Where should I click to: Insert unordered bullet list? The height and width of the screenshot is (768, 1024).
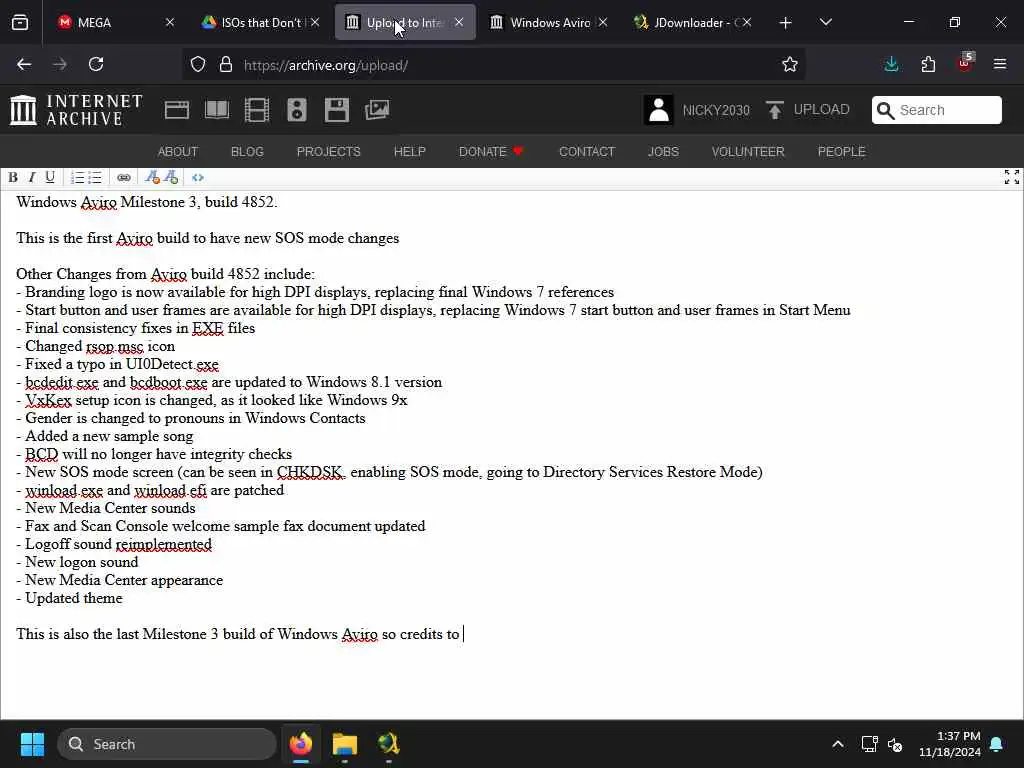pyautogui.click(x=95, y=178)
